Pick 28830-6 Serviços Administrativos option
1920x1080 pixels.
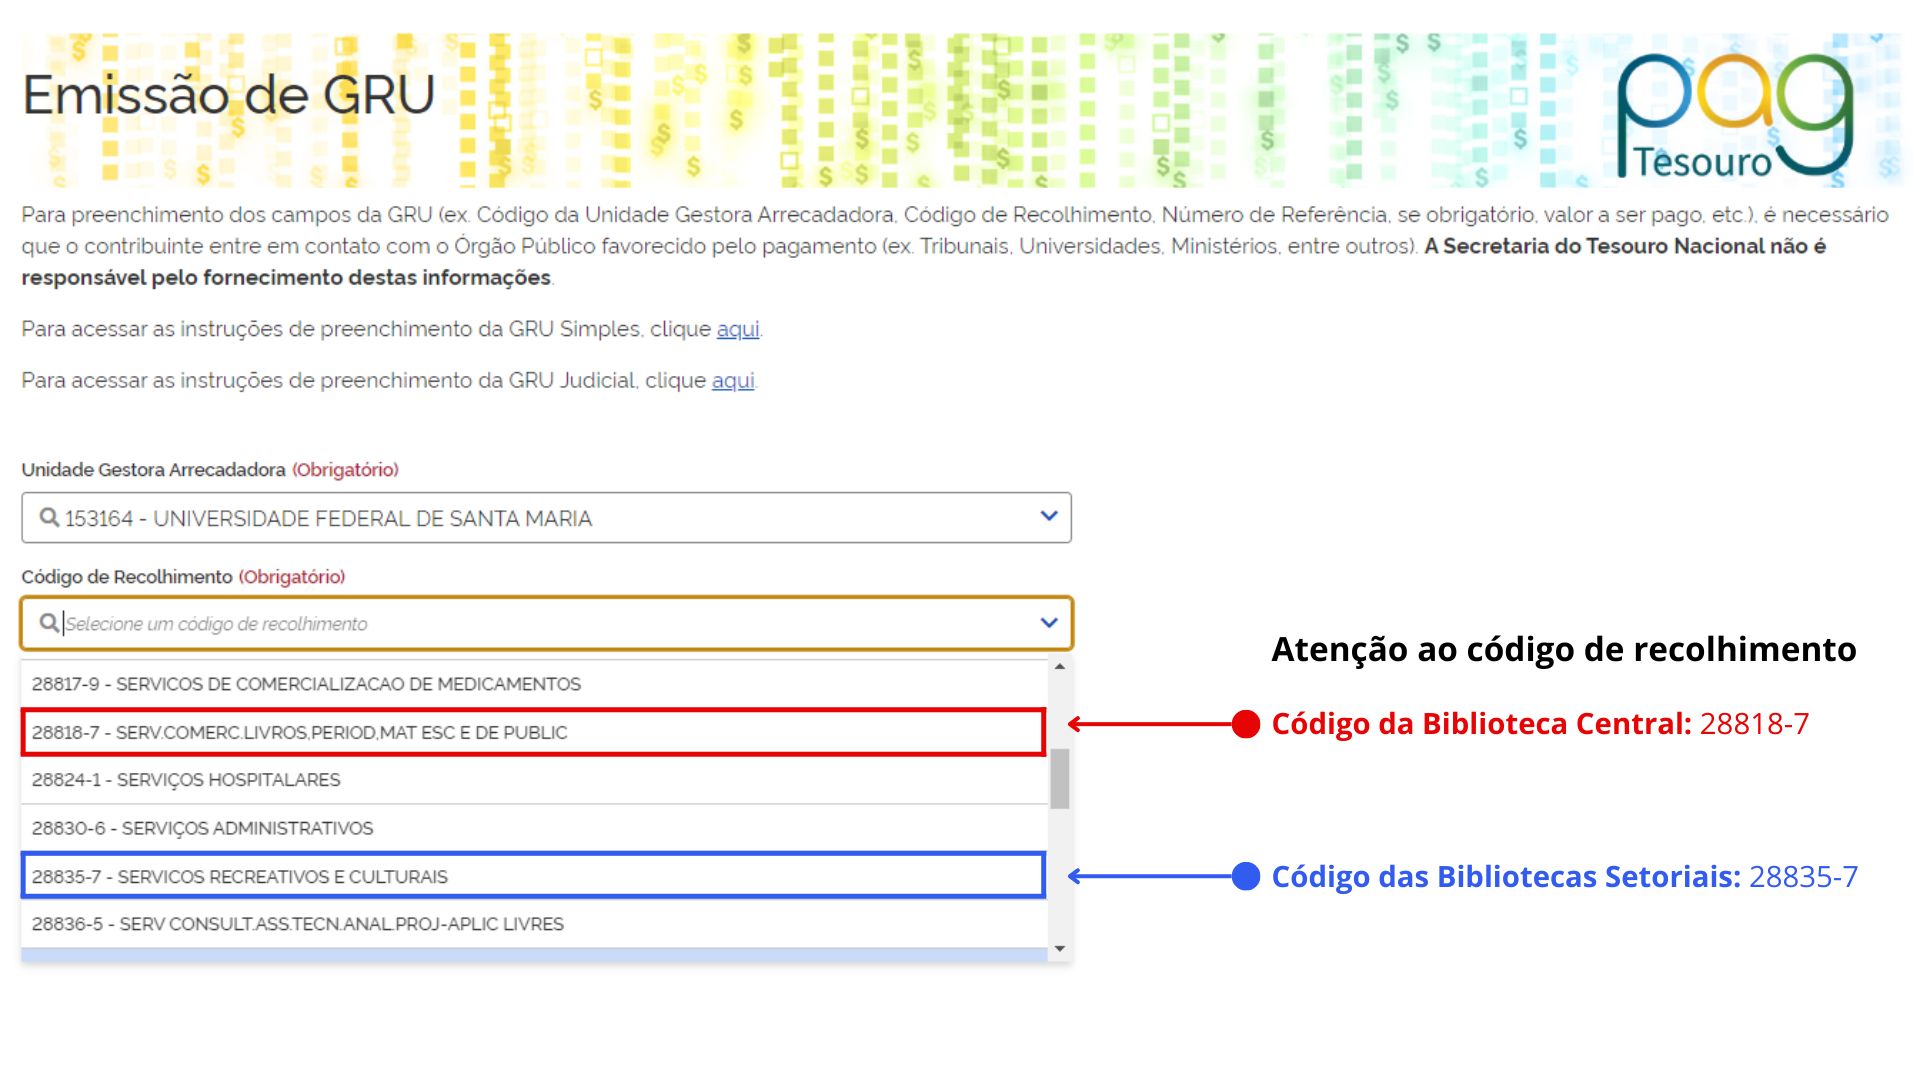(202, 828)
